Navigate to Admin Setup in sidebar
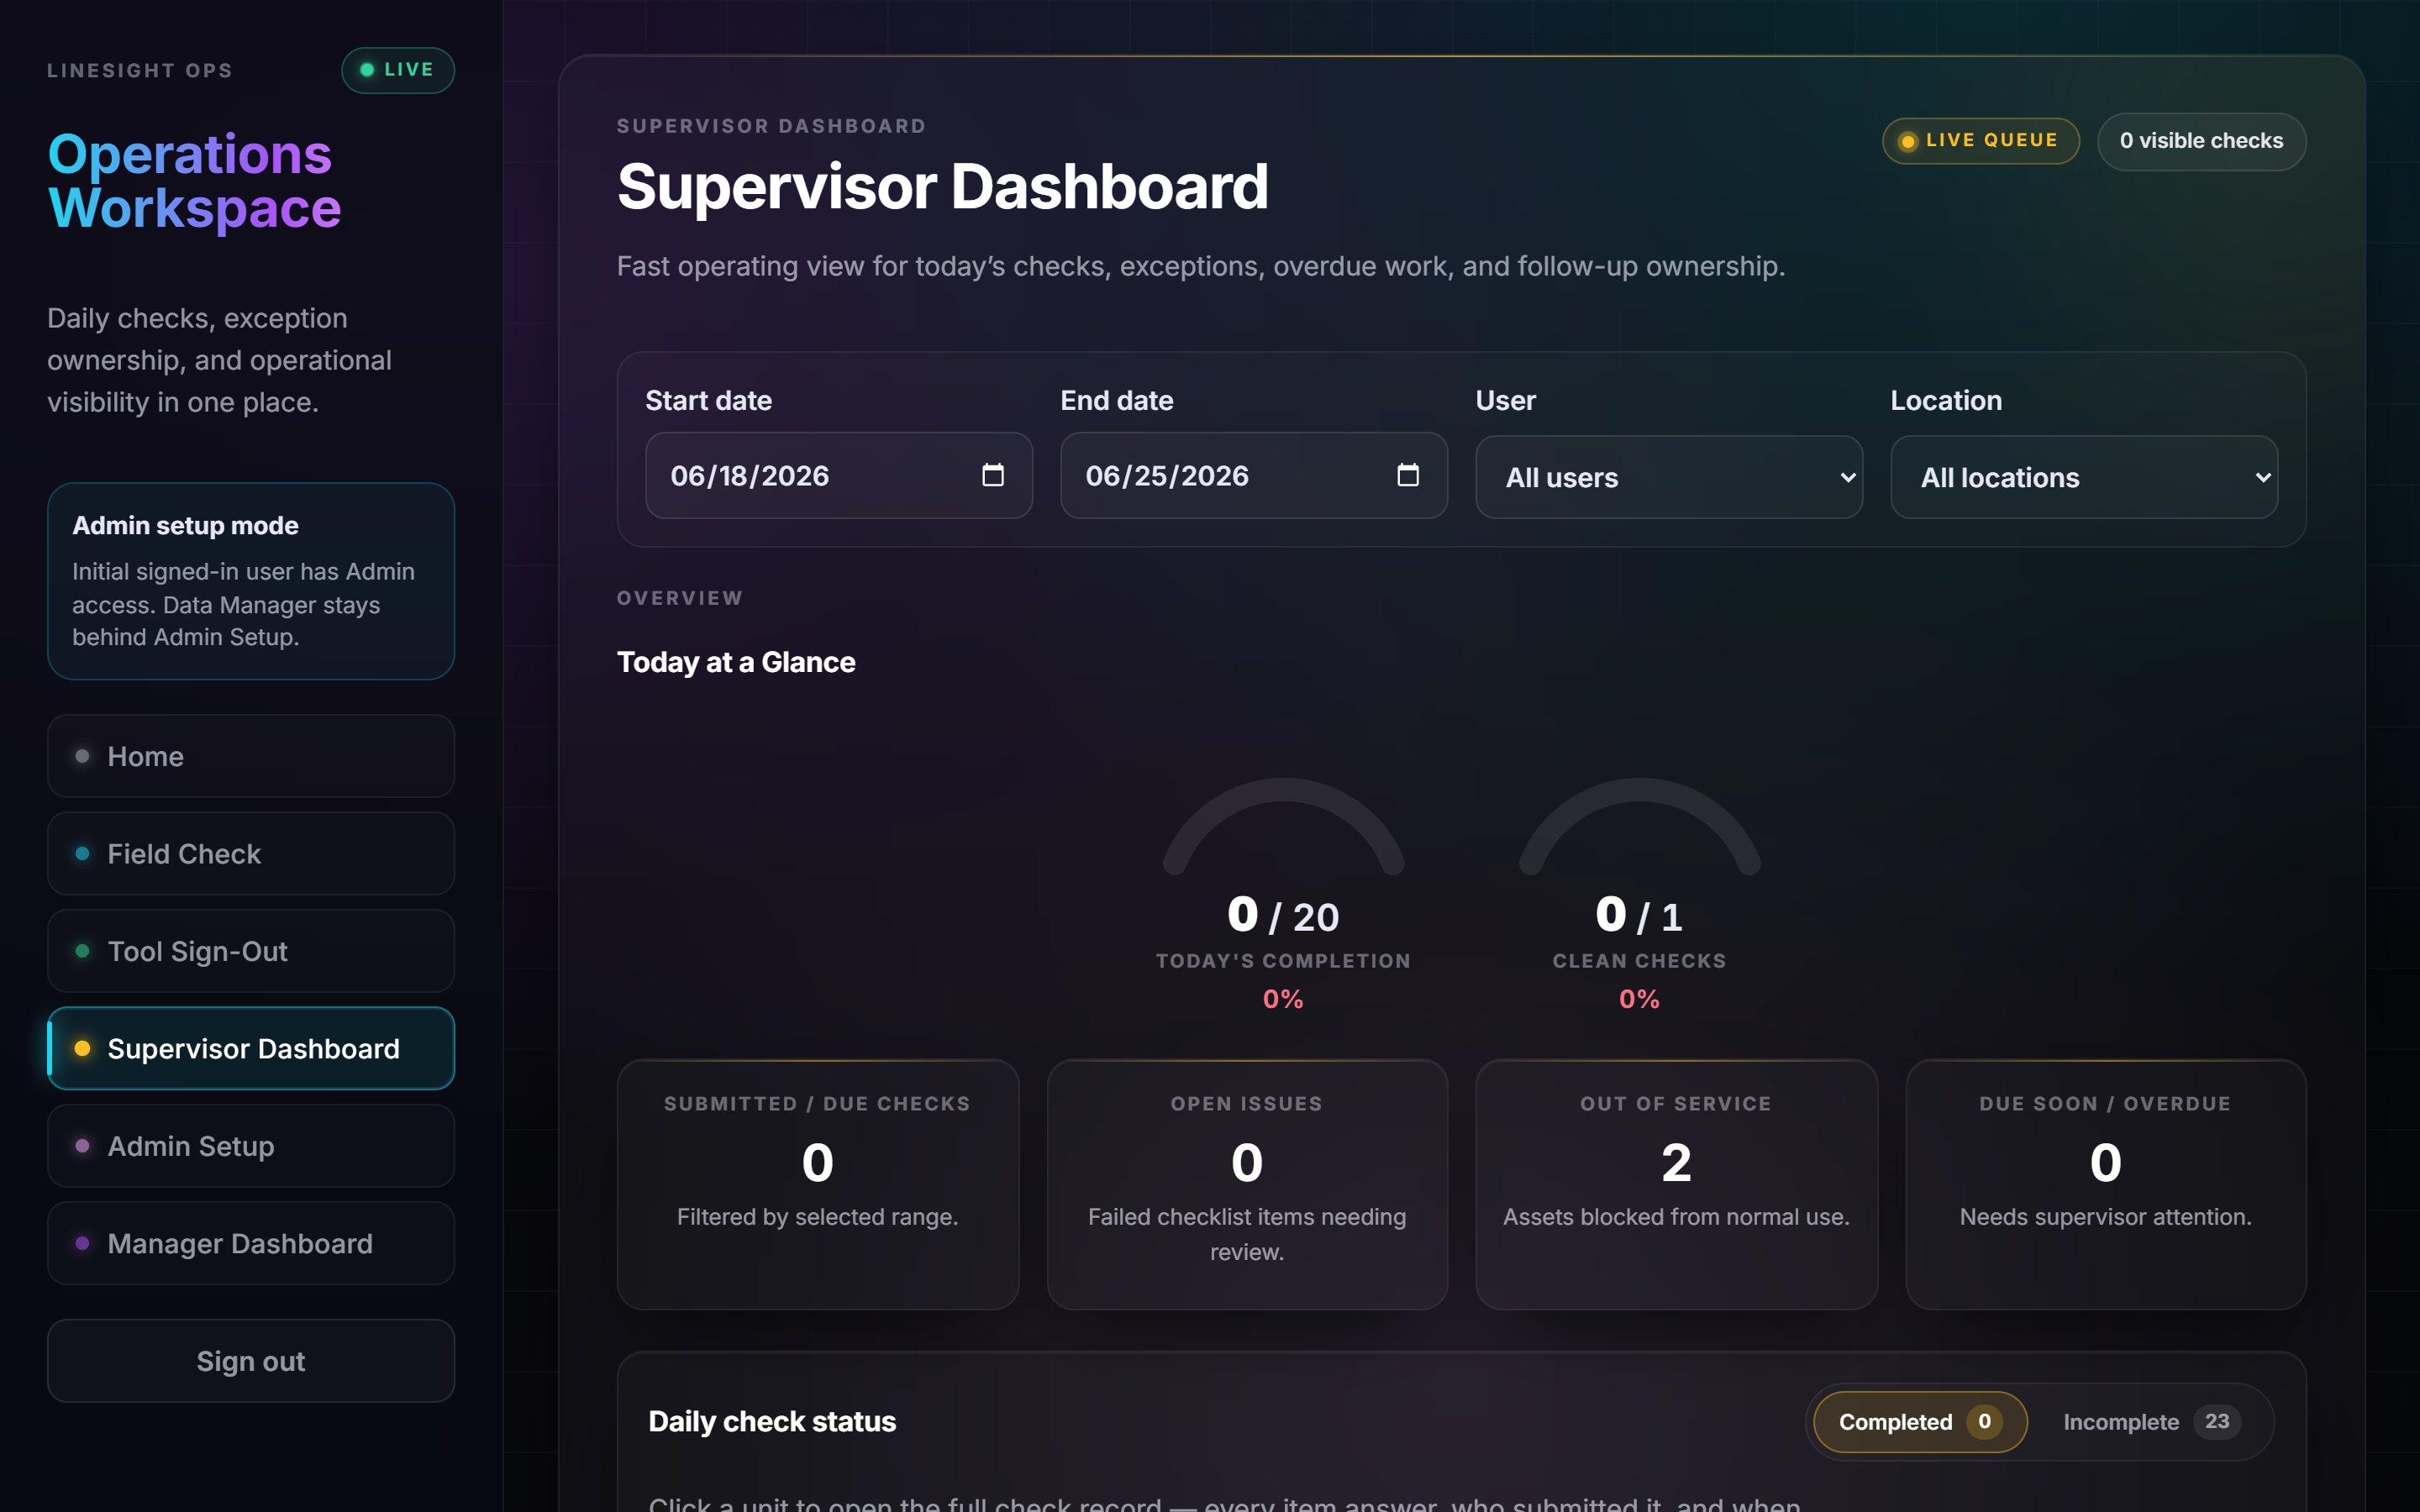Image resolution: width=2420 pixels, height=1512 pixels. point(251,1146)
